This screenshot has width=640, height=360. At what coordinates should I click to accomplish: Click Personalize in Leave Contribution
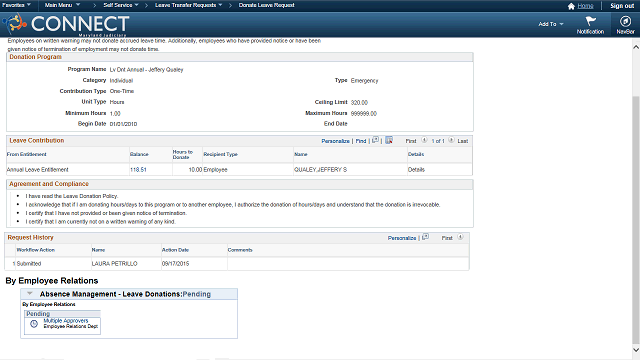point(336,141)
